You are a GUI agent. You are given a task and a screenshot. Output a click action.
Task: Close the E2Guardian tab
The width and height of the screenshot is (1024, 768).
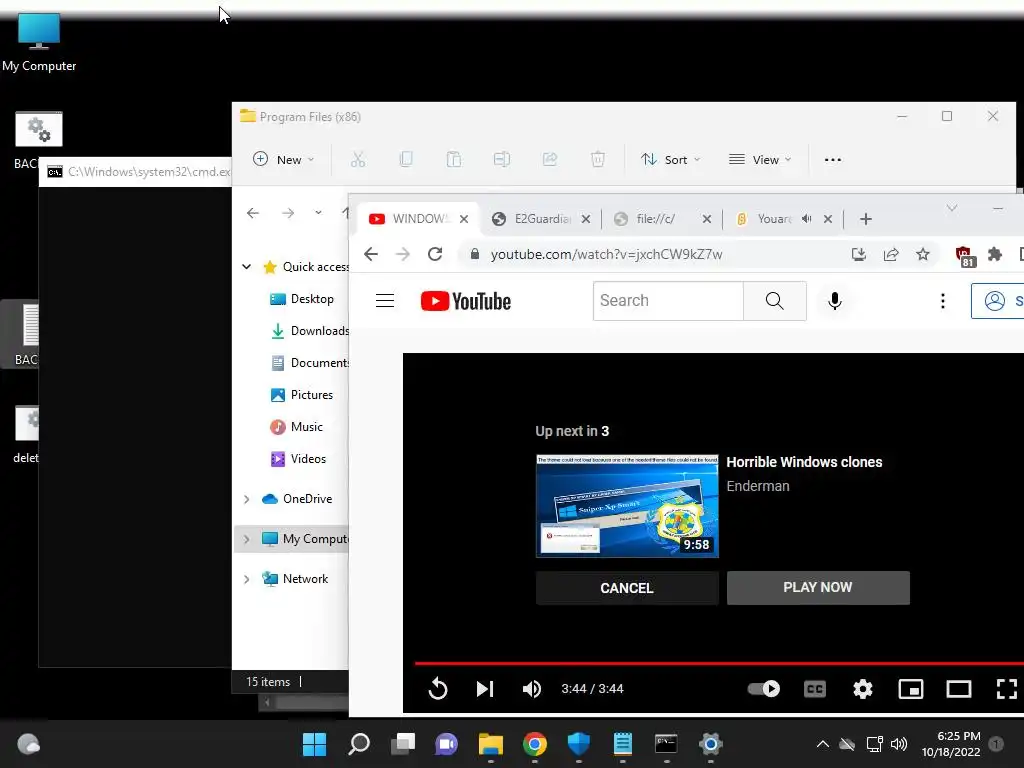pyautogui.click(x=586, y=219)
